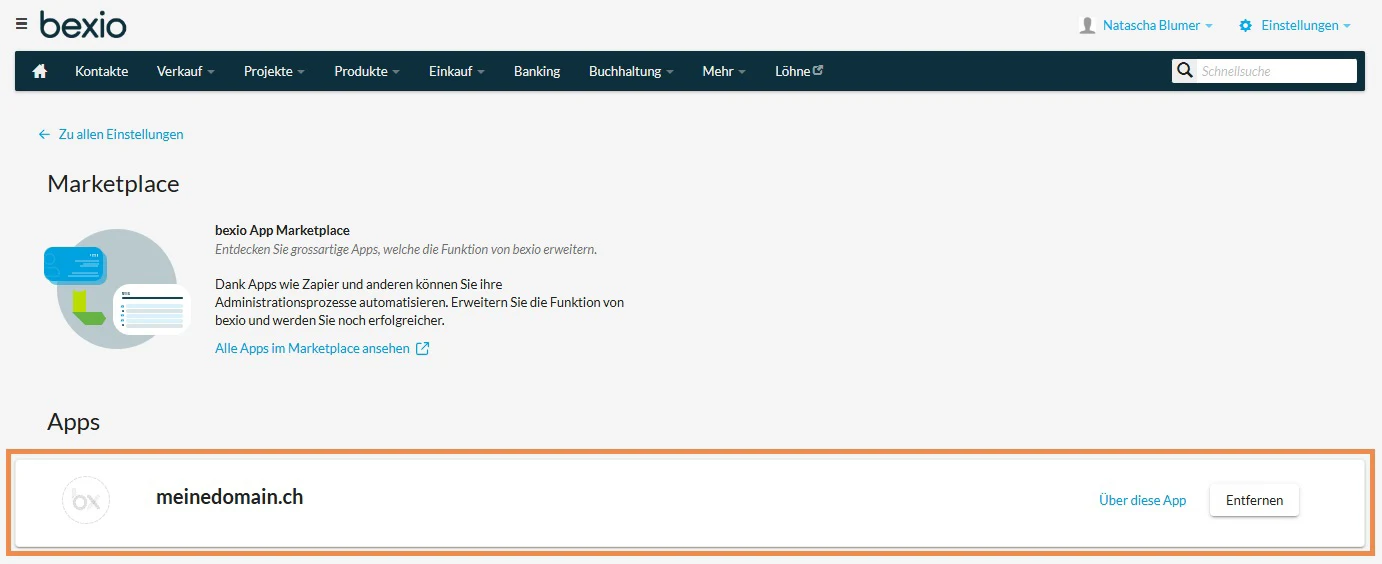1382x564 pixels.
Task: Click the user avatar icon for Natascha Blumer
Action: click(x=1087, y=25)
